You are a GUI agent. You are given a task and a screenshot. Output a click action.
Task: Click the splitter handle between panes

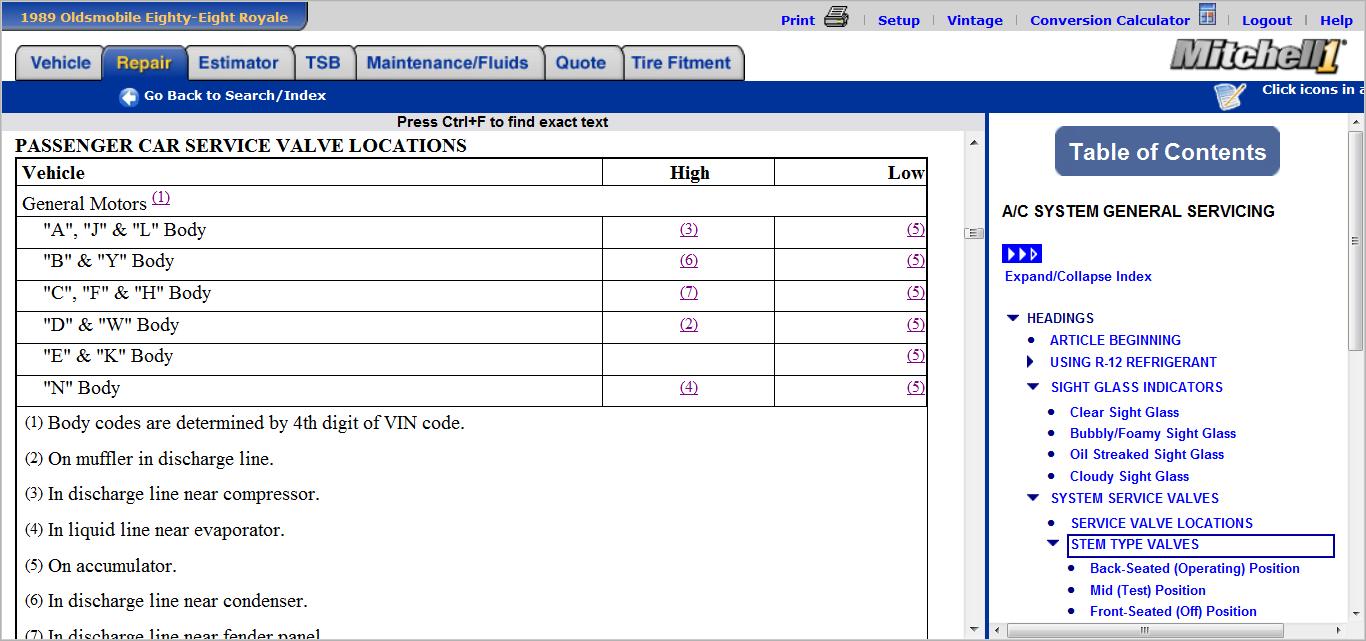point(974,234)
